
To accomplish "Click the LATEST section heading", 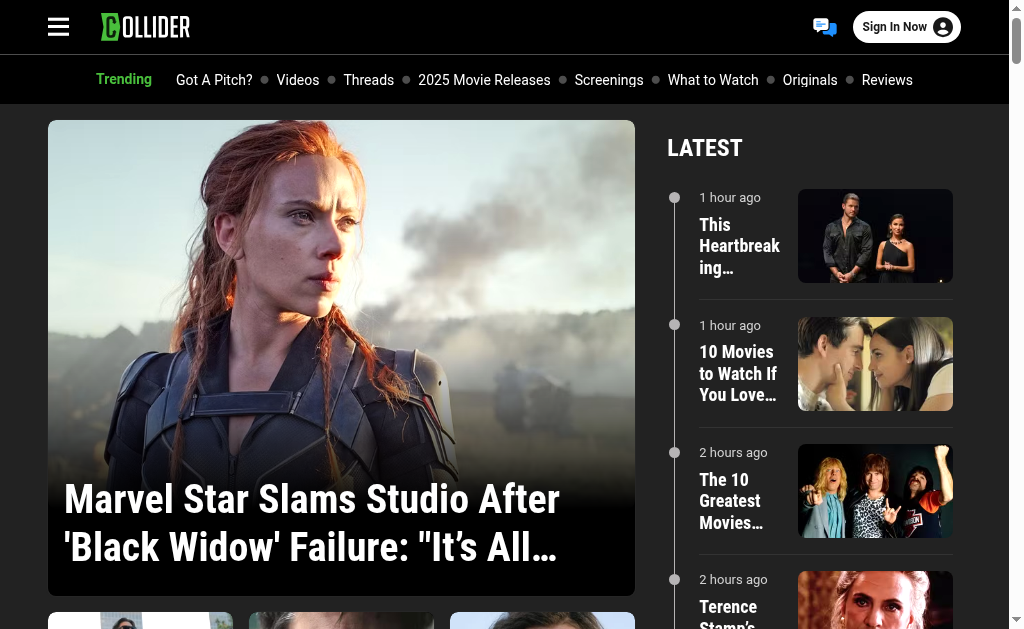I will pos(705,148).
